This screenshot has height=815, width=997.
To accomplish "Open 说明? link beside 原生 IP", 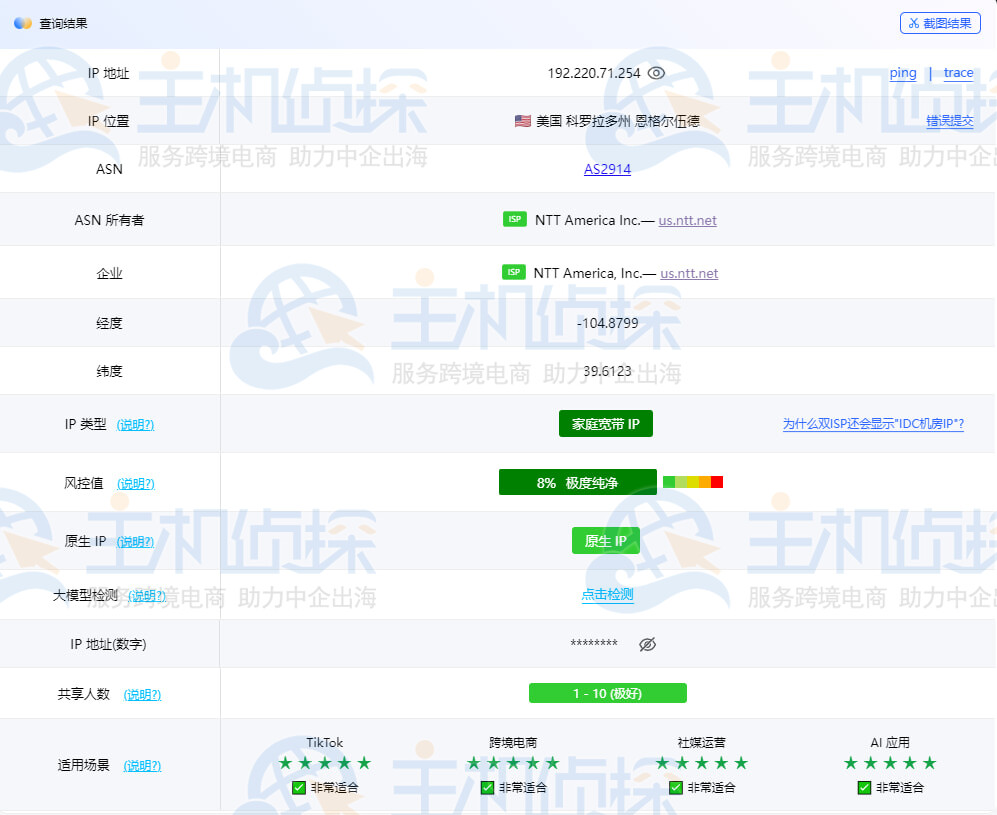I will click(135, 542).
